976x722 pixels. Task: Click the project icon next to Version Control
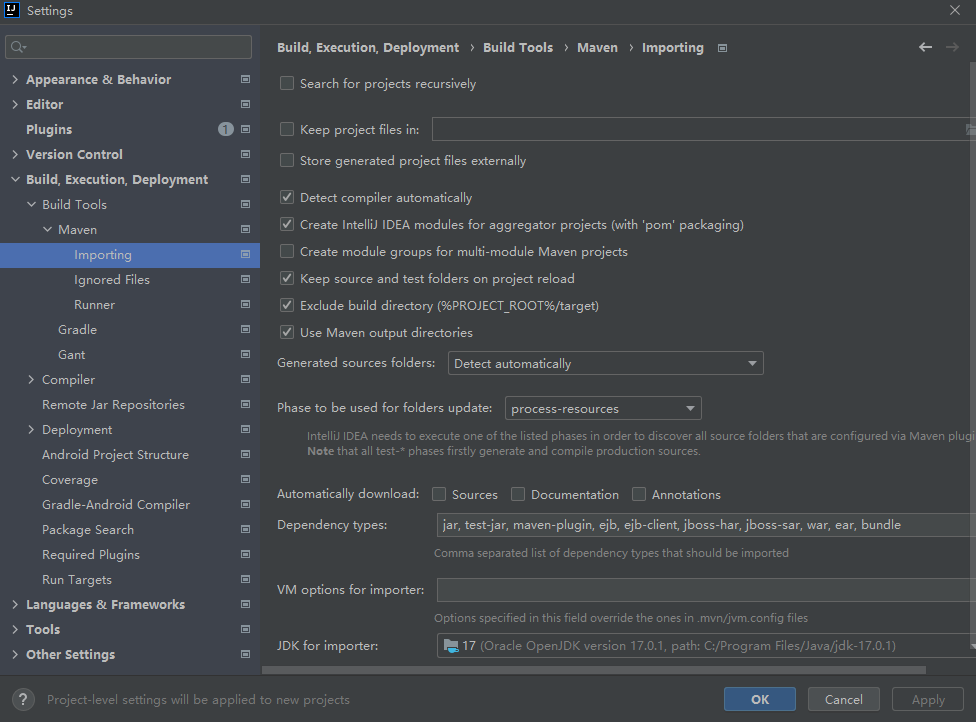[x=245, y=154]
